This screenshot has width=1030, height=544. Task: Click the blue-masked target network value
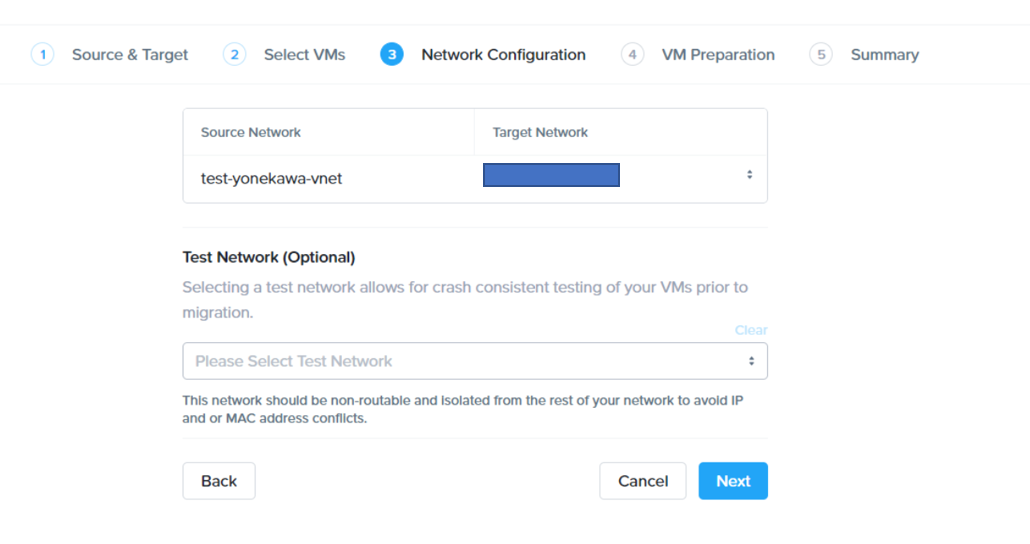click(x=551, y=176)
